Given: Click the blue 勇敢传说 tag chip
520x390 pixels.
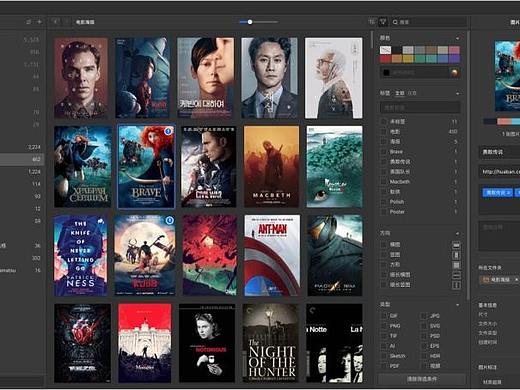Looking at the screenshot, I should pos(496,192).
